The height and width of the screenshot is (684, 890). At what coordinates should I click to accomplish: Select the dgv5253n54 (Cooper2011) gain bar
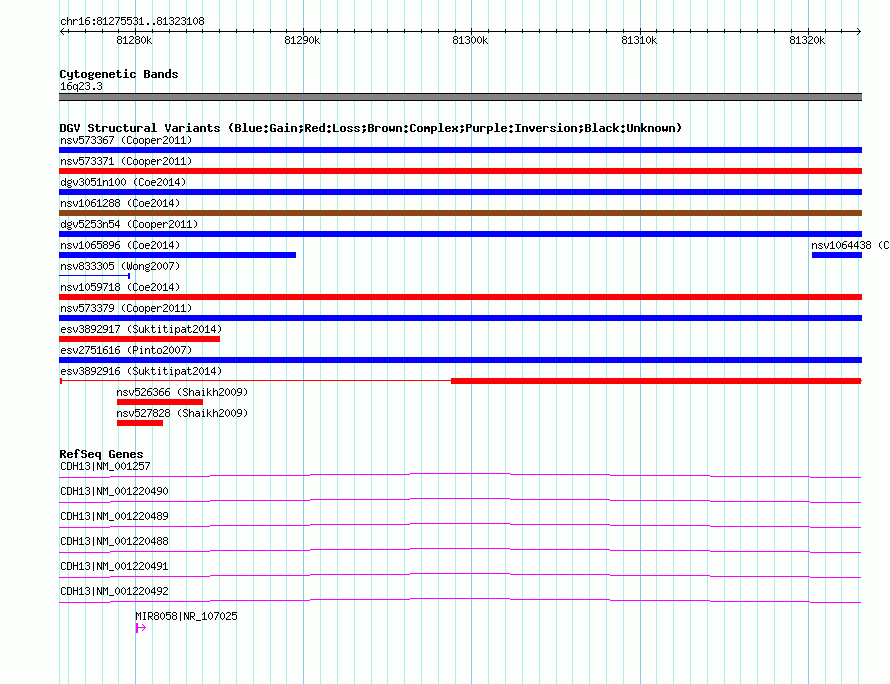pyautogui.click(x=460, y=234)
